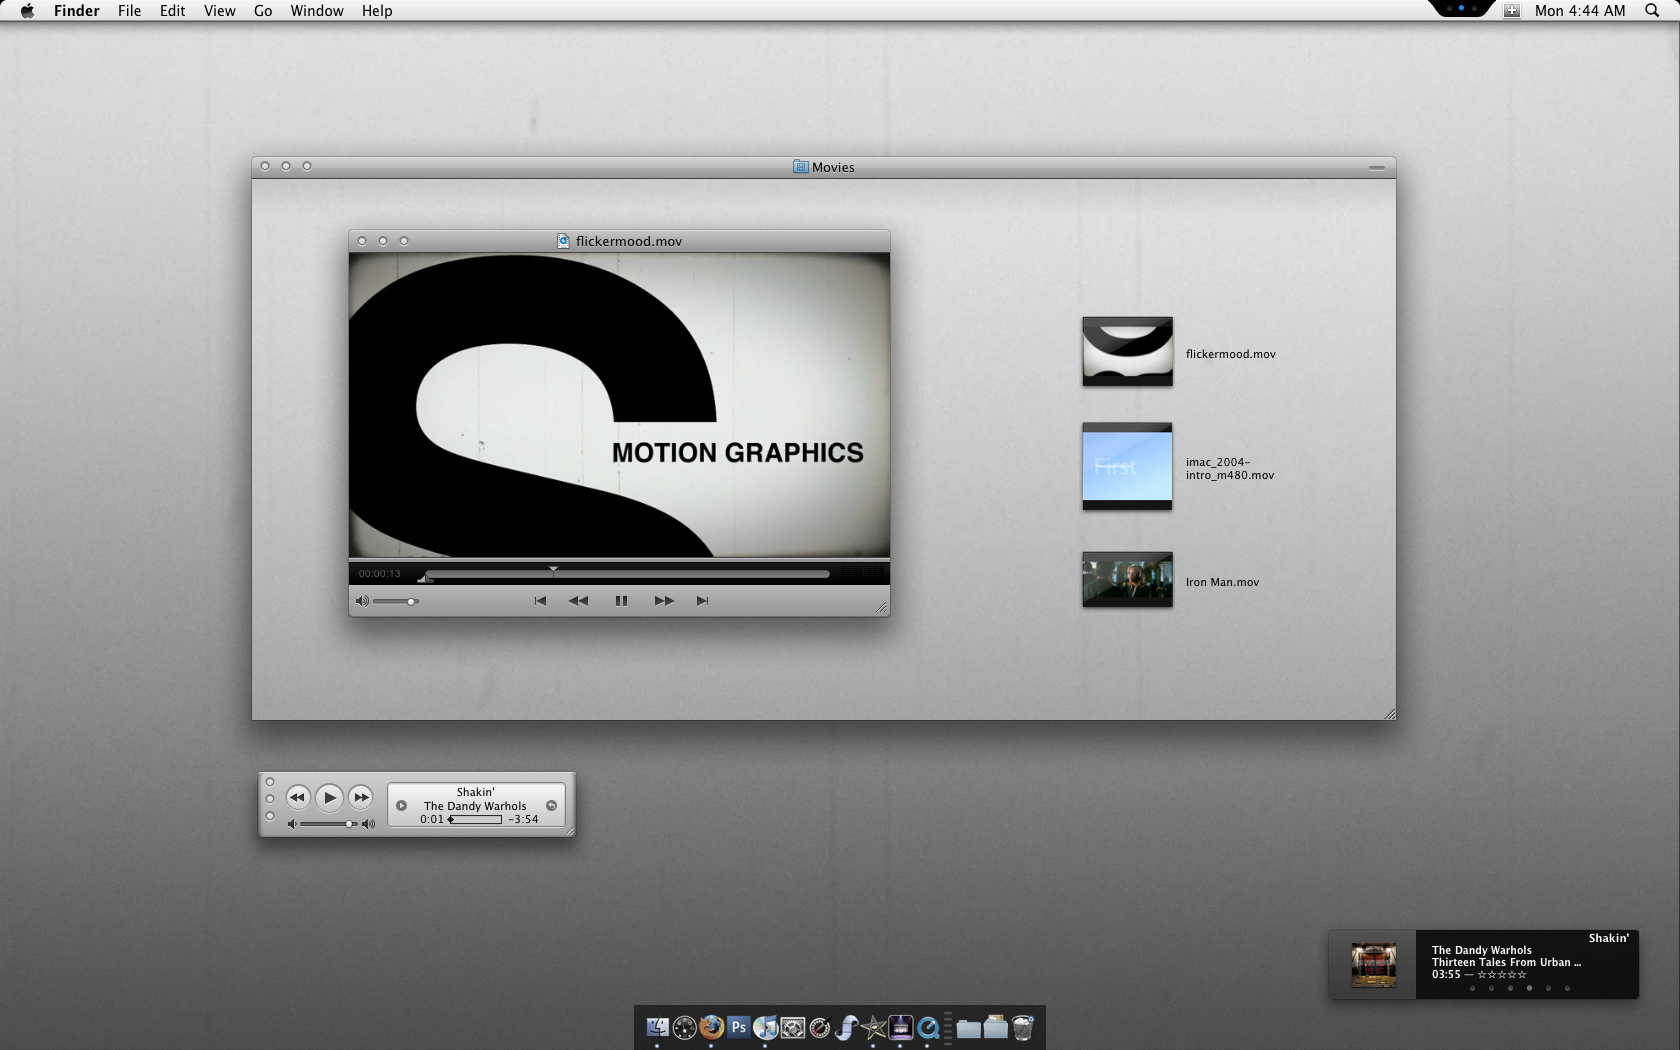The width and height of the screenshot is (1680, 1050).
Task: Pause the flickermood.mov playback
Action: (621, 601)
